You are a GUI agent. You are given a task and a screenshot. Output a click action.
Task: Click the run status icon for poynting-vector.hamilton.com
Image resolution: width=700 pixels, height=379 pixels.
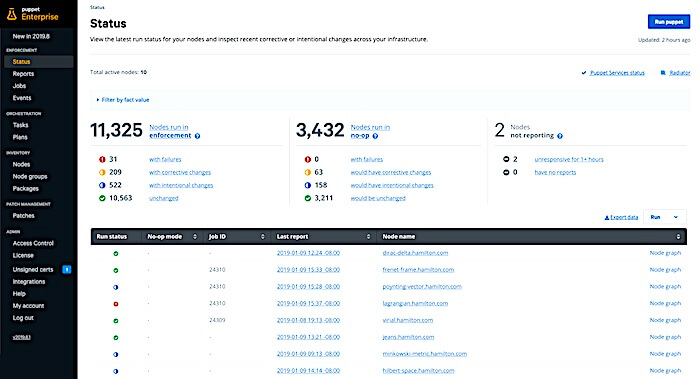[x=116, y=287]
